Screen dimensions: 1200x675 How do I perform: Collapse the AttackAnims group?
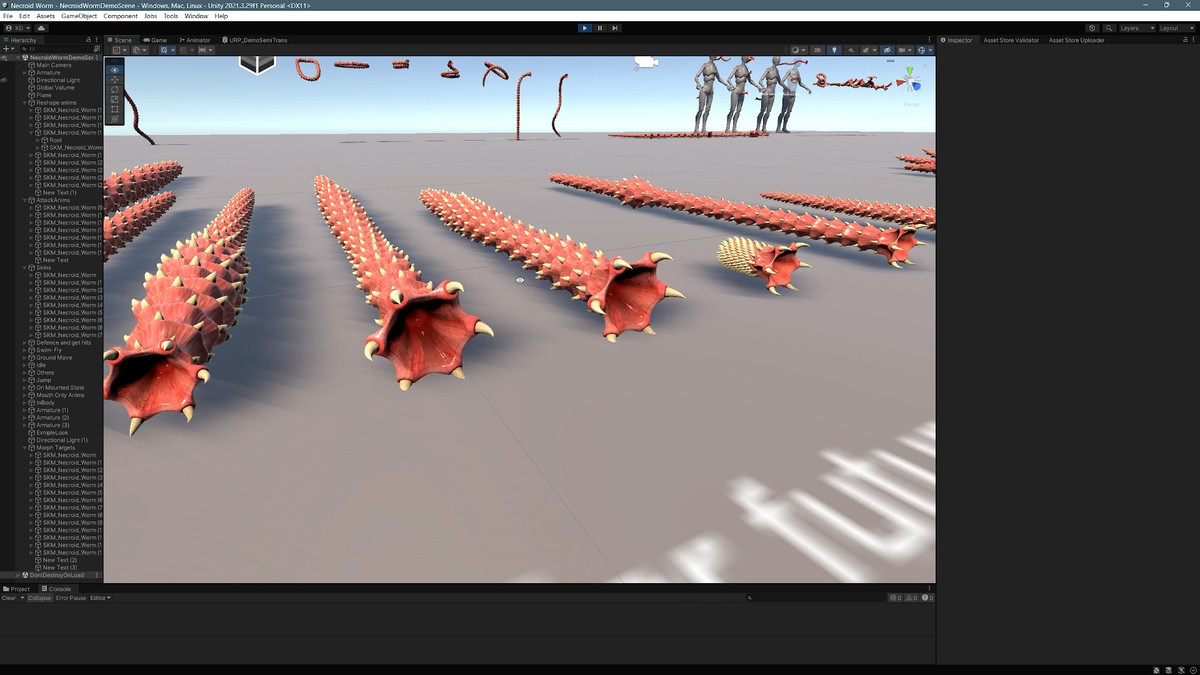(x=25, y=200)
